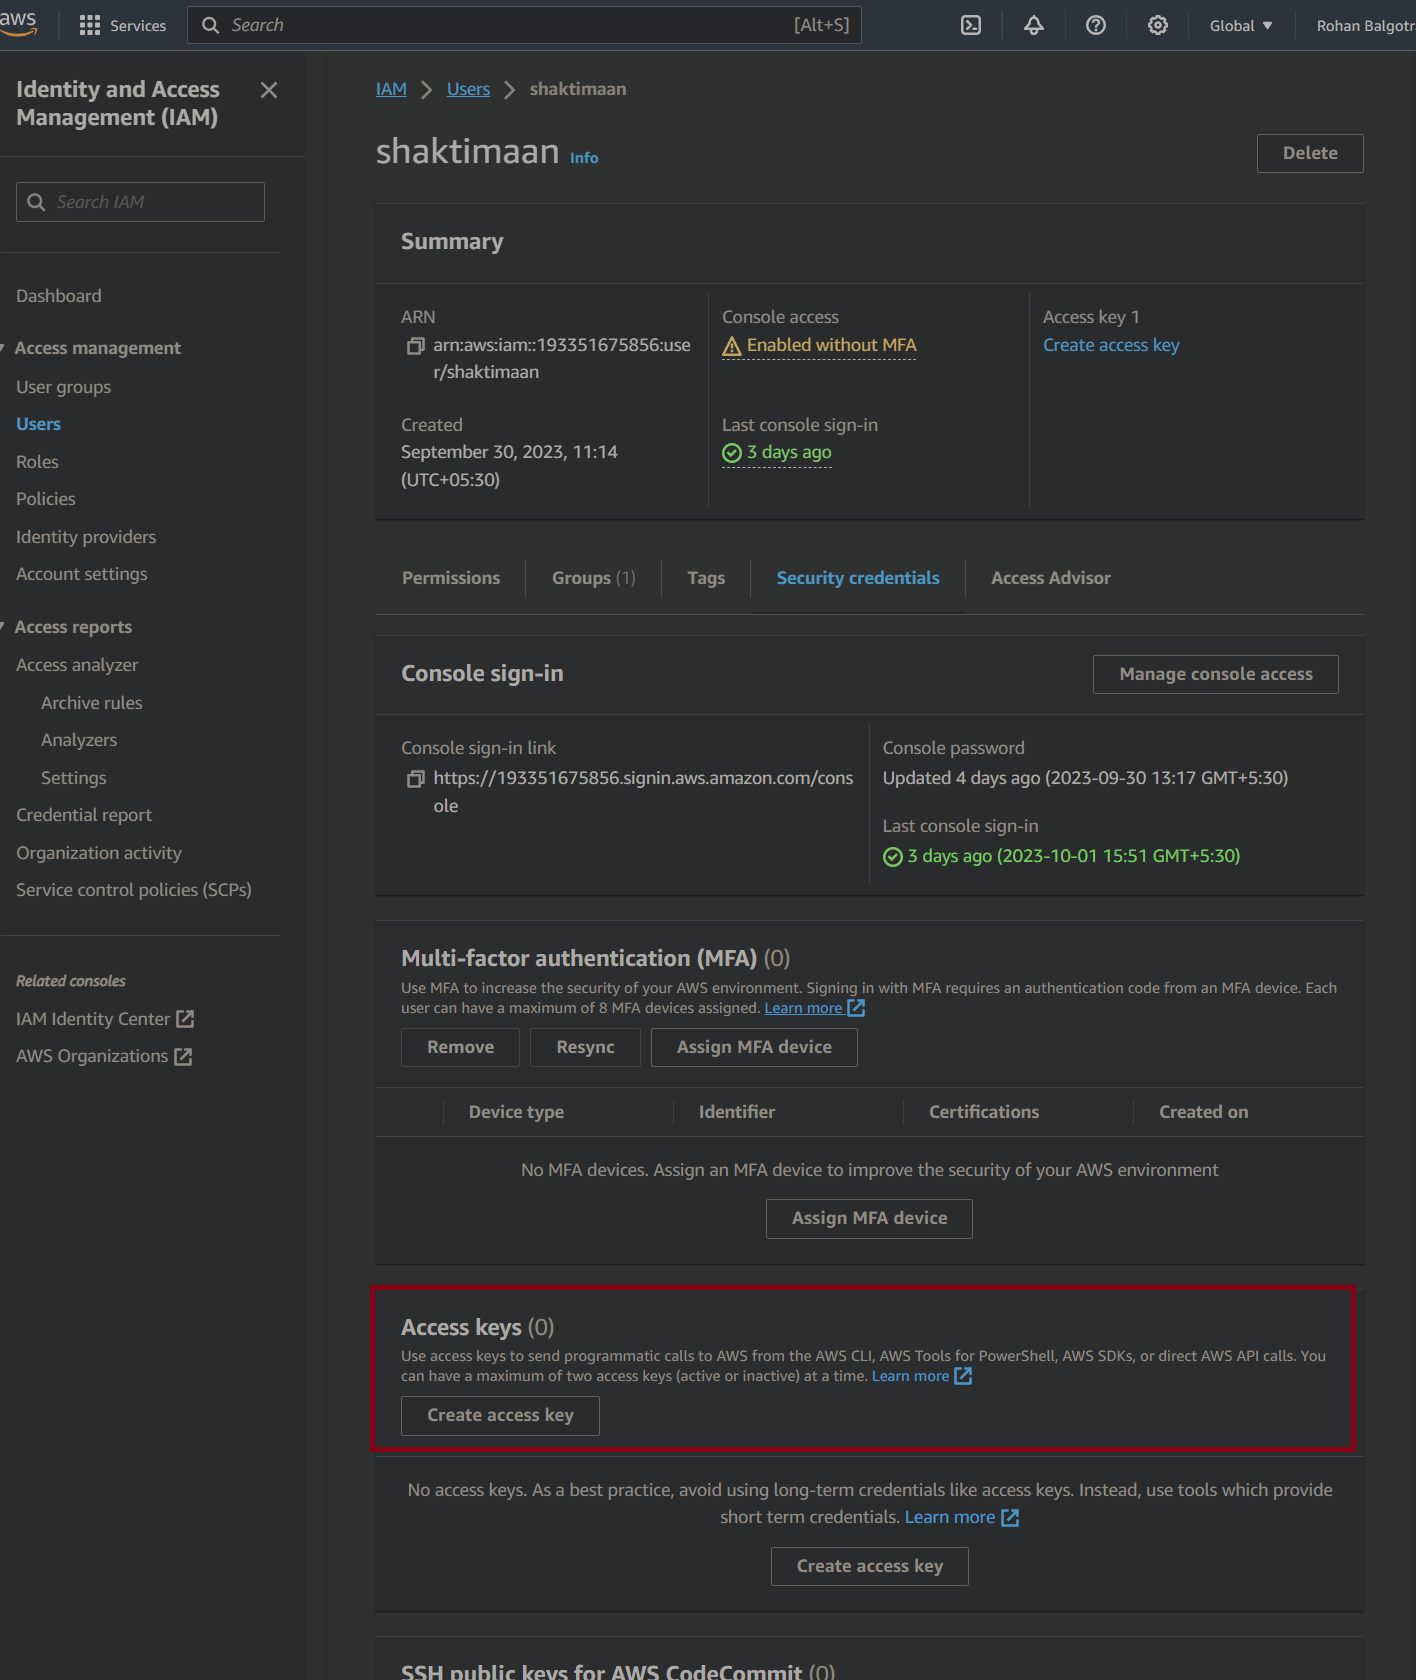
Task: Open Users breadcrumb link
Action: coord(468,89)
